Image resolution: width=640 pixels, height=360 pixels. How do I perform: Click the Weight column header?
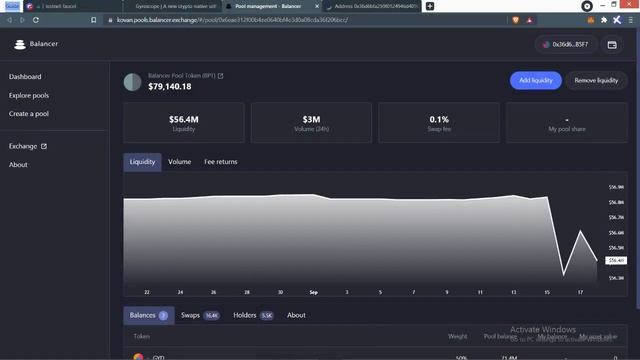pyautogui.click(x=458, y=337)
